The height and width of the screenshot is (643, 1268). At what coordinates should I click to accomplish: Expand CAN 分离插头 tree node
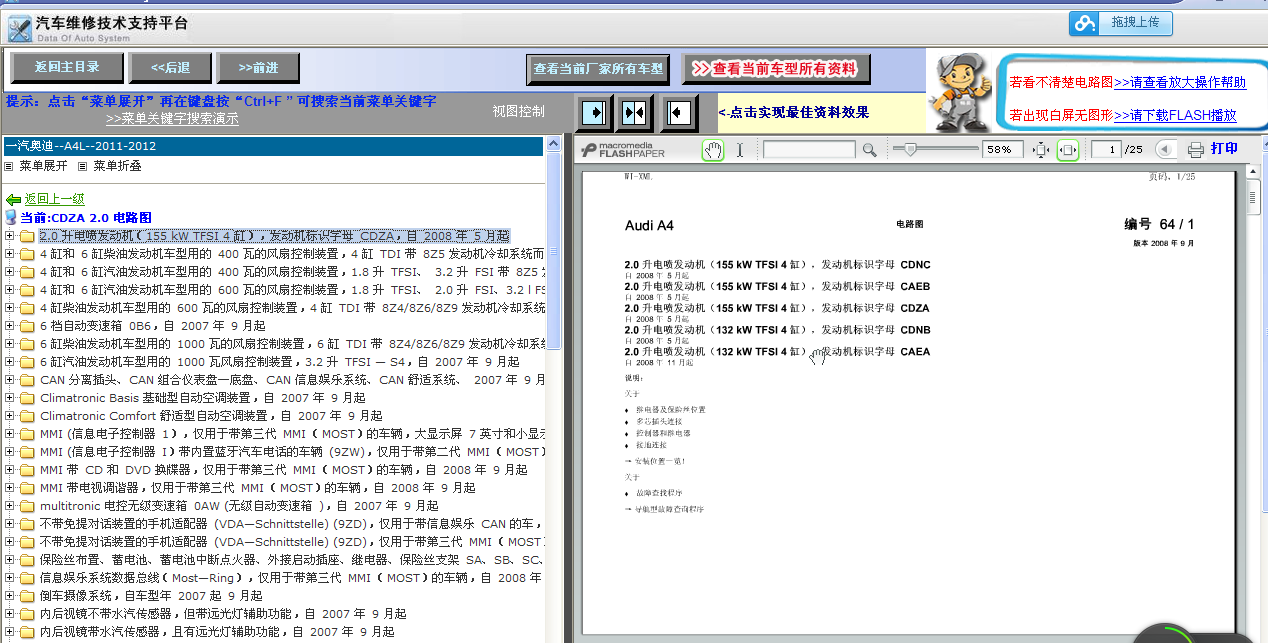point(10,380)
